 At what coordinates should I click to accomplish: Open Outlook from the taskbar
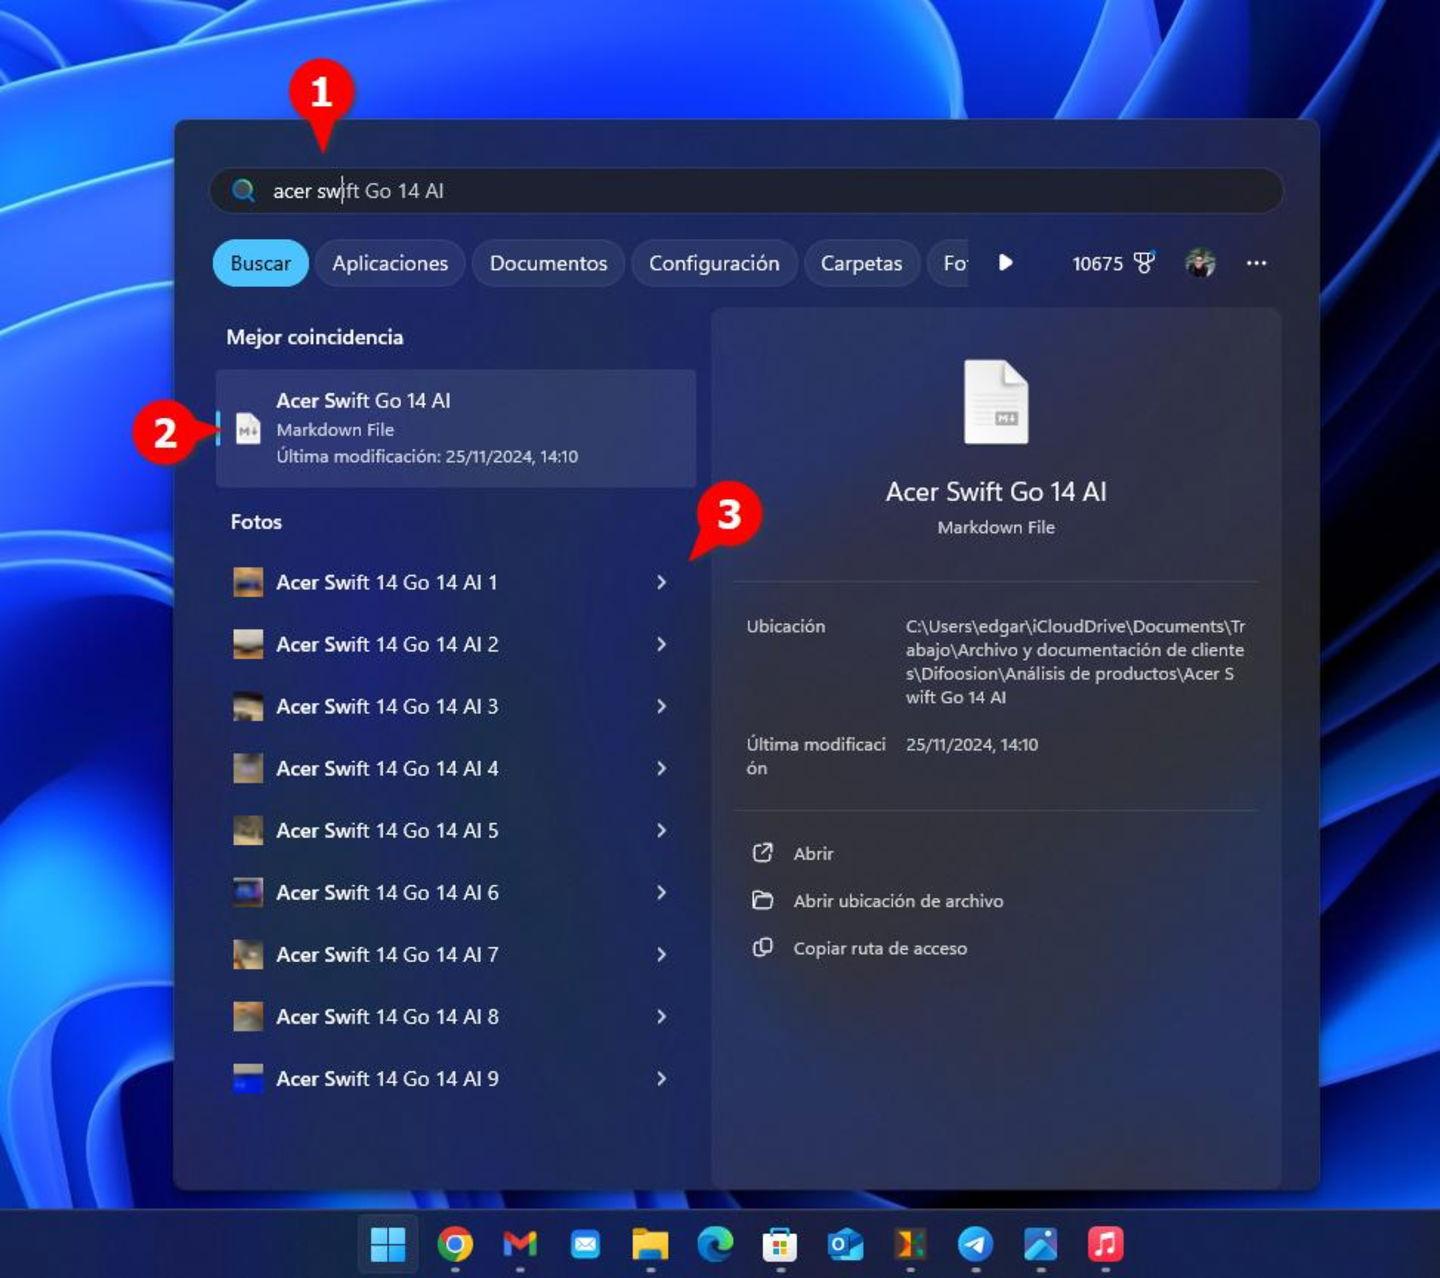coord(845,1244)
